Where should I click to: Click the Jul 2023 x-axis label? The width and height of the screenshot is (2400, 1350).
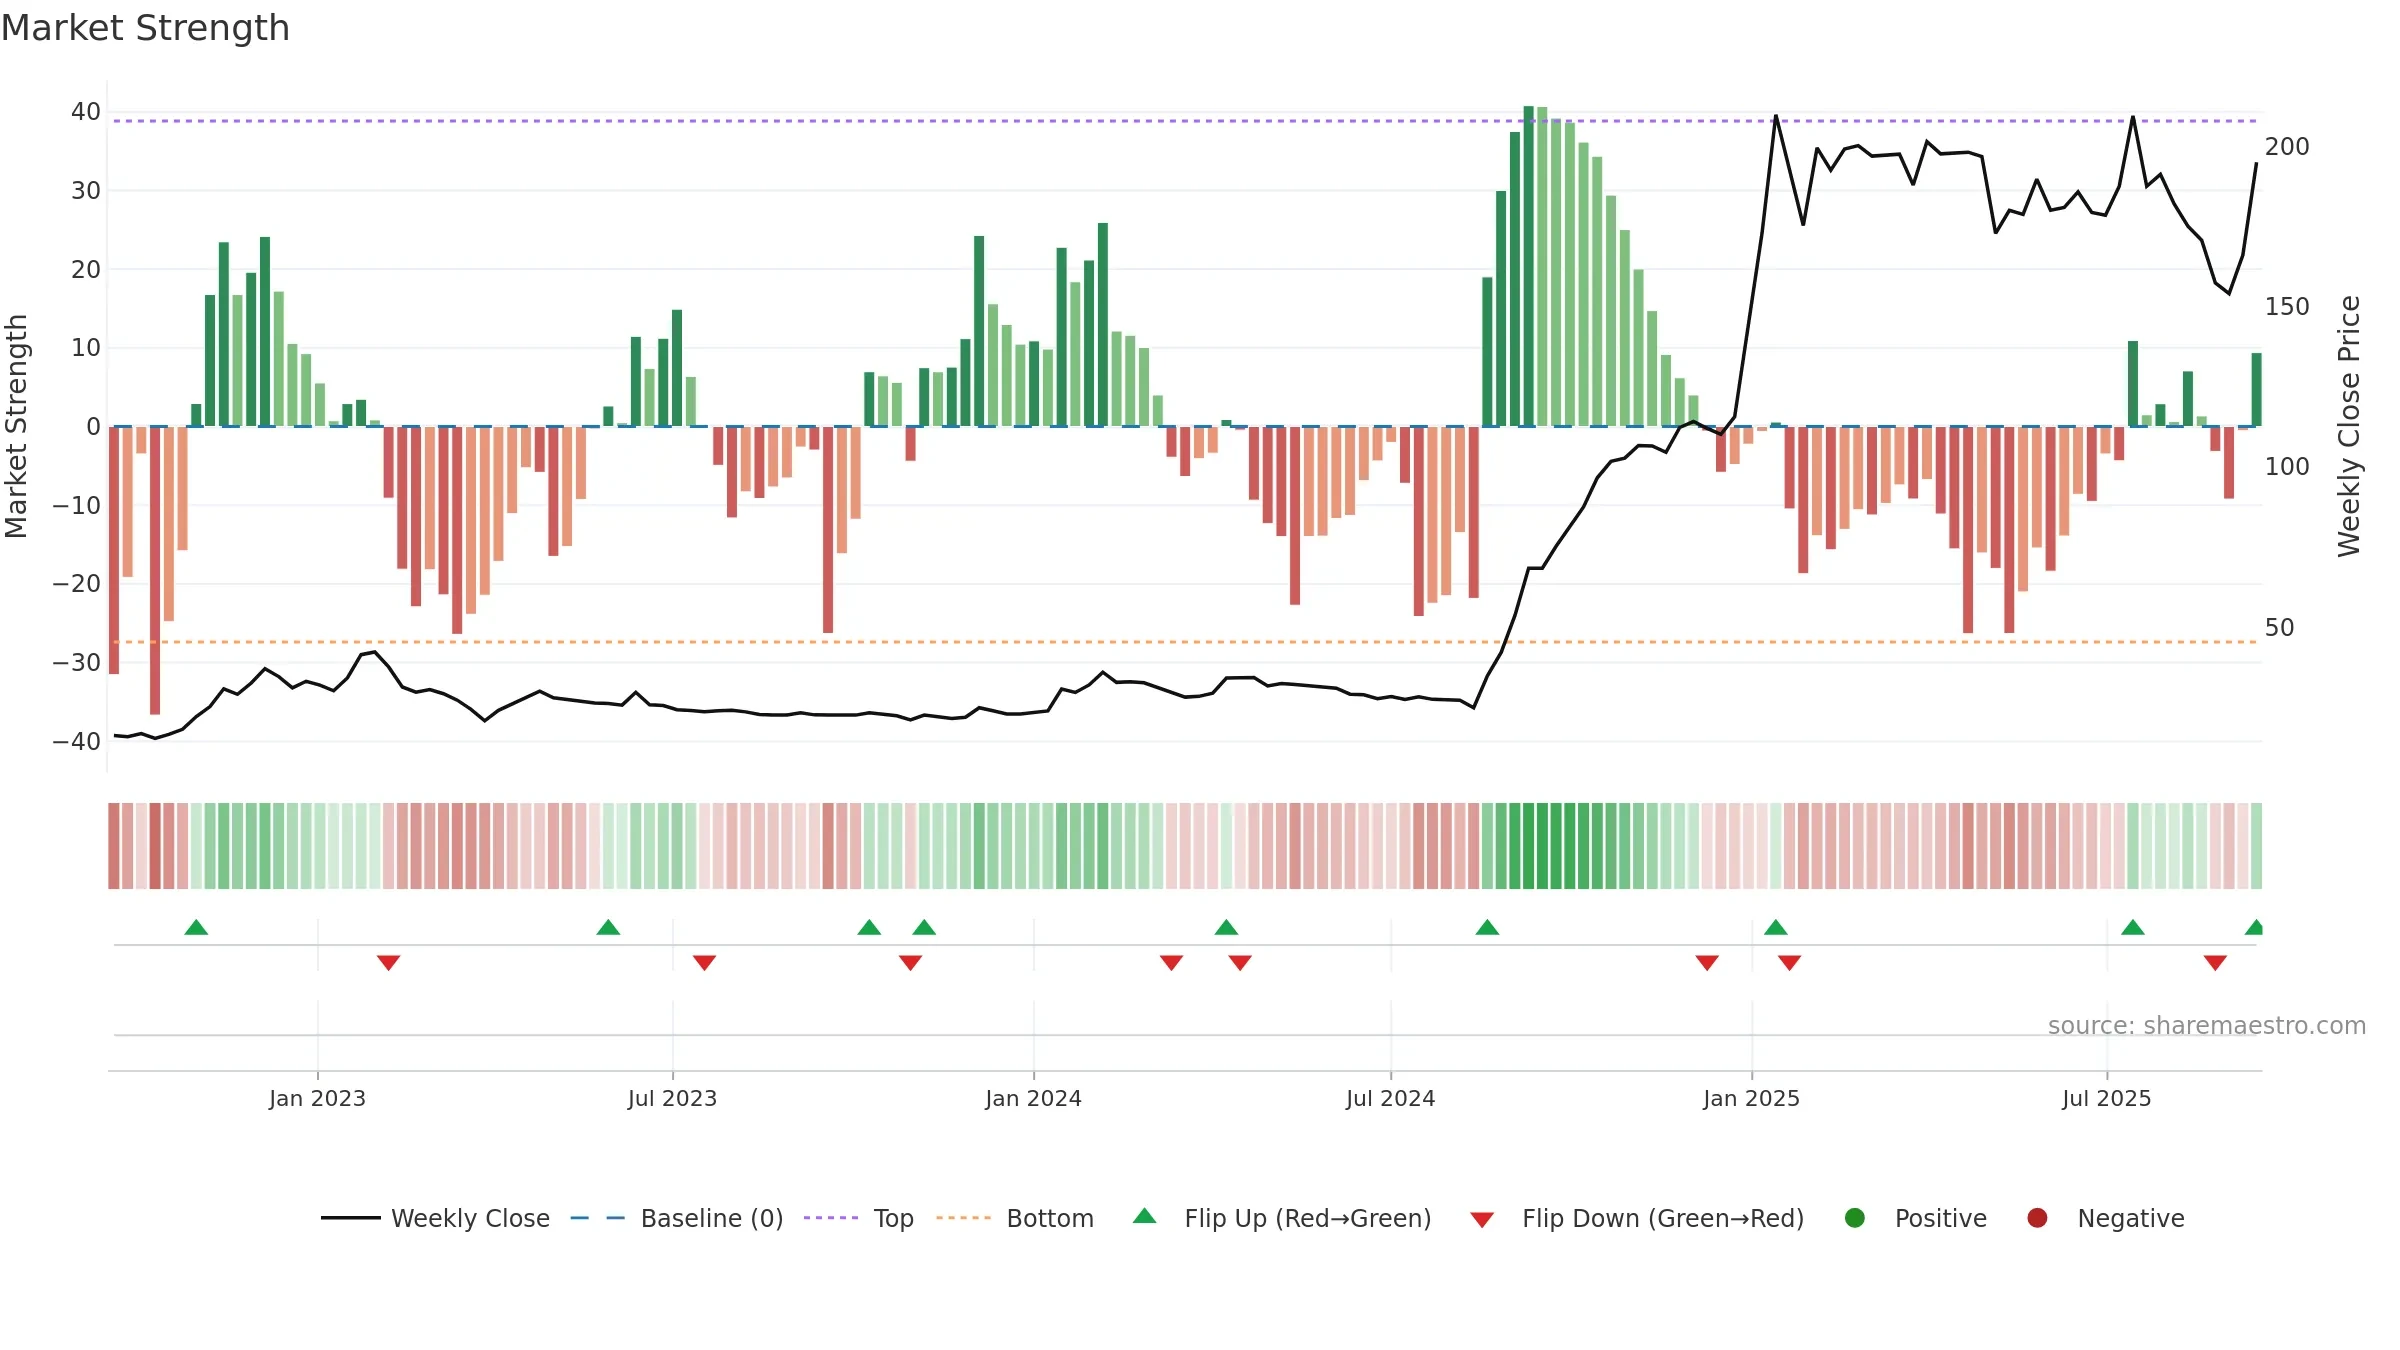(x=672, y=1098)
